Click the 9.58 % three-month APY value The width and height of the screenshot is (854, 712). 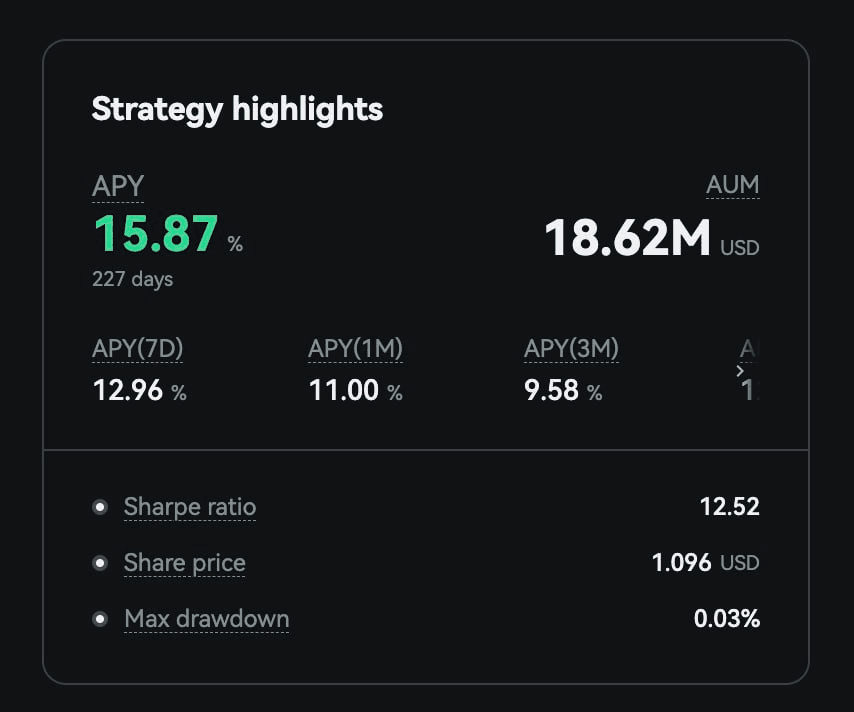pyautogui.click(x=563, y=391)
